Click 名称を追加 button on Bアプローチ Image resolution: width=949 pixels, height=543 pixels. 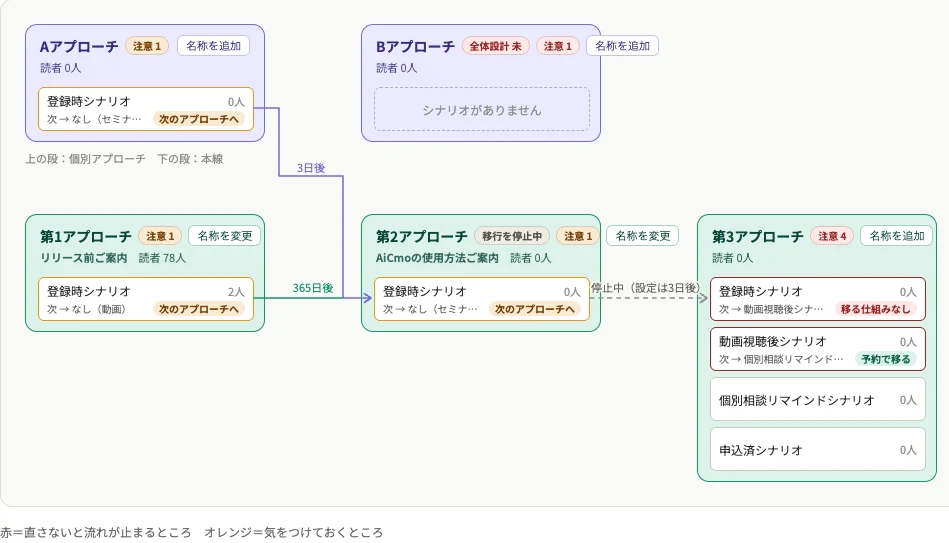(x=622, y=46)
